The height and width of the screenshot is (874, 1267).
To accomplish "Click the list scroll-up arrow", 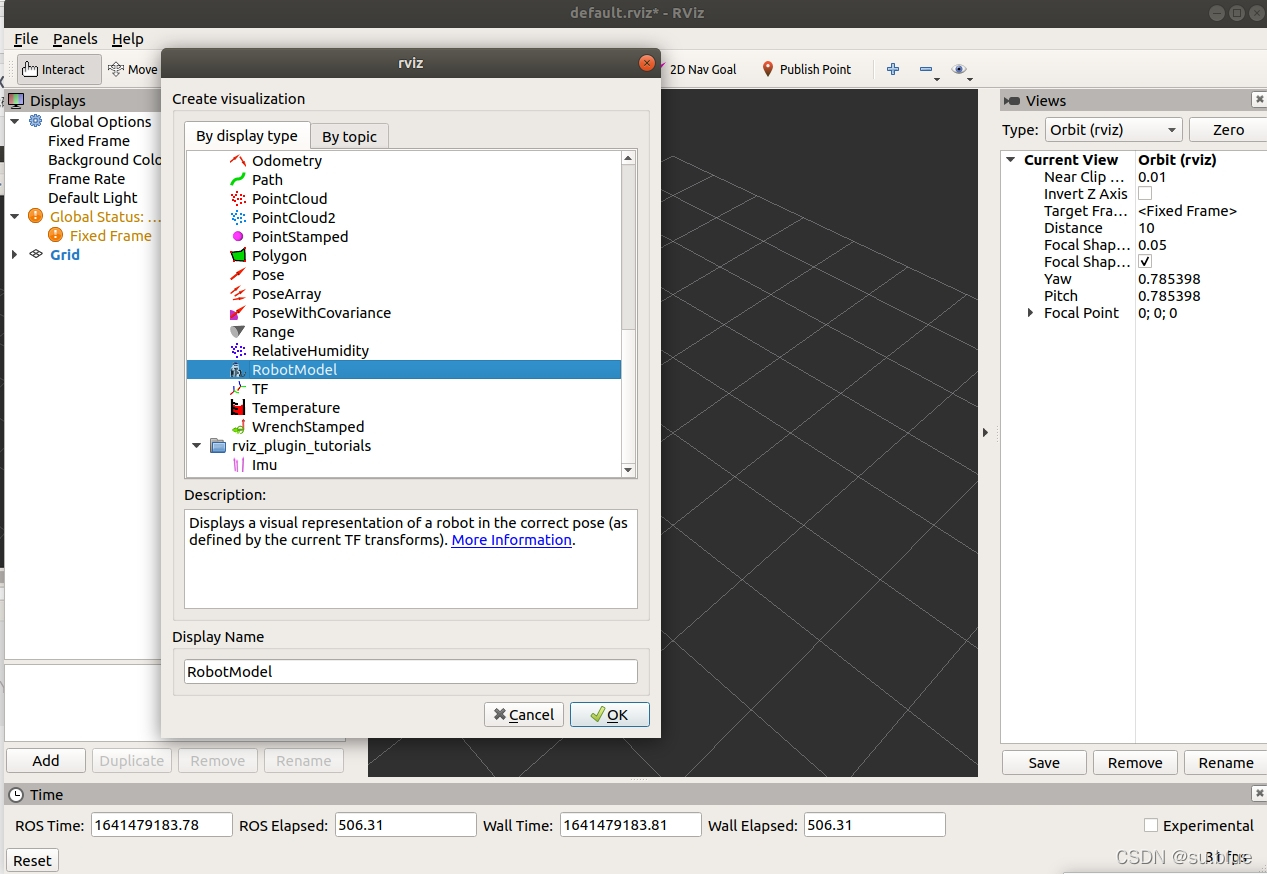I will [x=628, y=158].
